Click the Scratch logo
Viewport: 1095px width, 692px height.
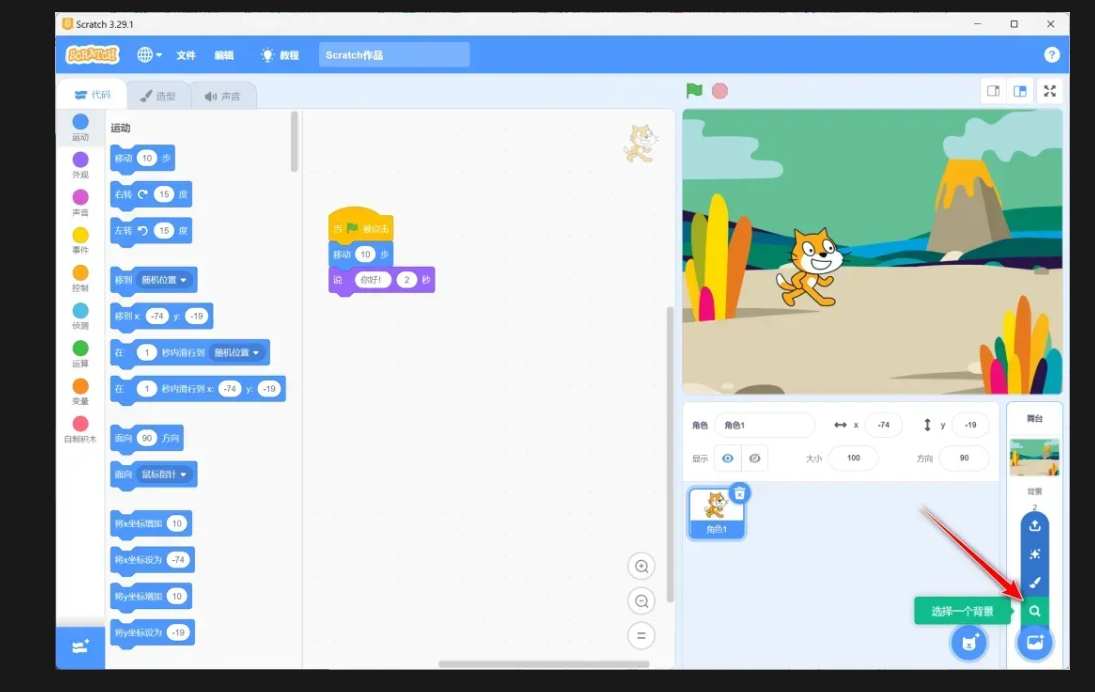(92, 54)
